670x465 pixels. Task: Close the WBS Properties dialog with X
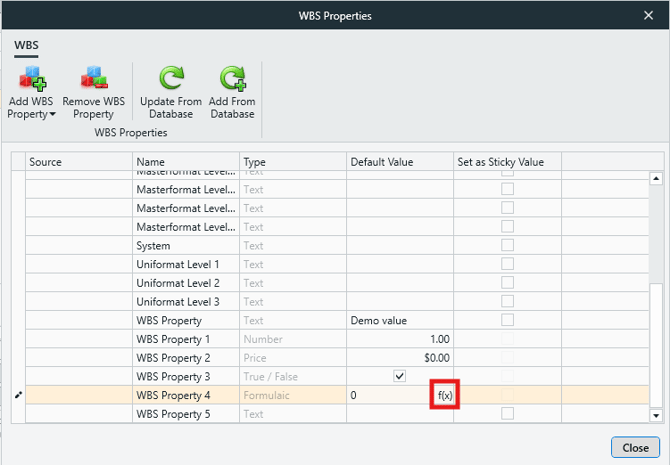[x=647, y=15]
